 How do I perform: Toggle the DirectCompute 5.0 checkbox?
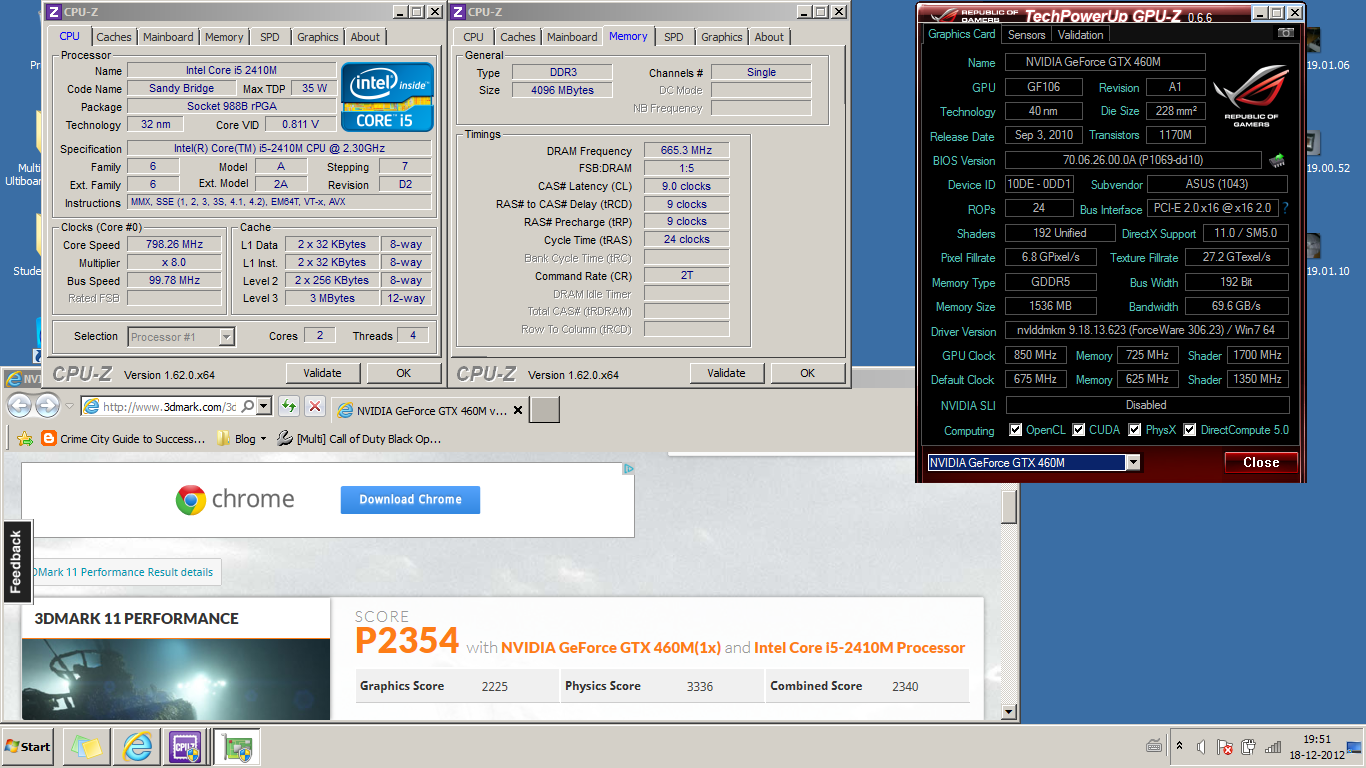click(1190, 430)
